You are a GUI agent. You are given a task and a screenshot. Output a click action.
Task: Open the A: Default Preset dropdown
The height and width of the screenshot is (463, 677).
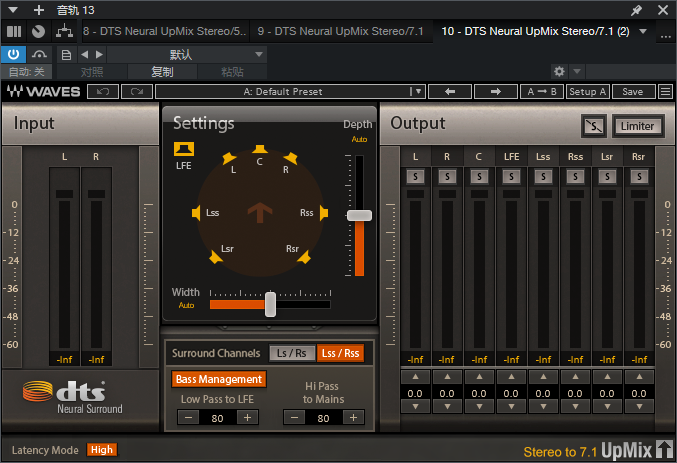point(290,92)
